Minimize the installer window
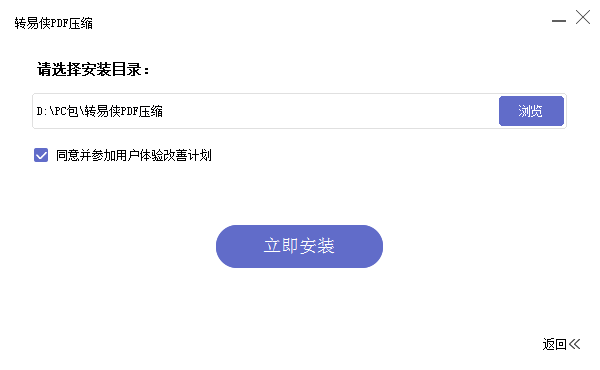Screen dimensions: 600x370 click(559, 21)
